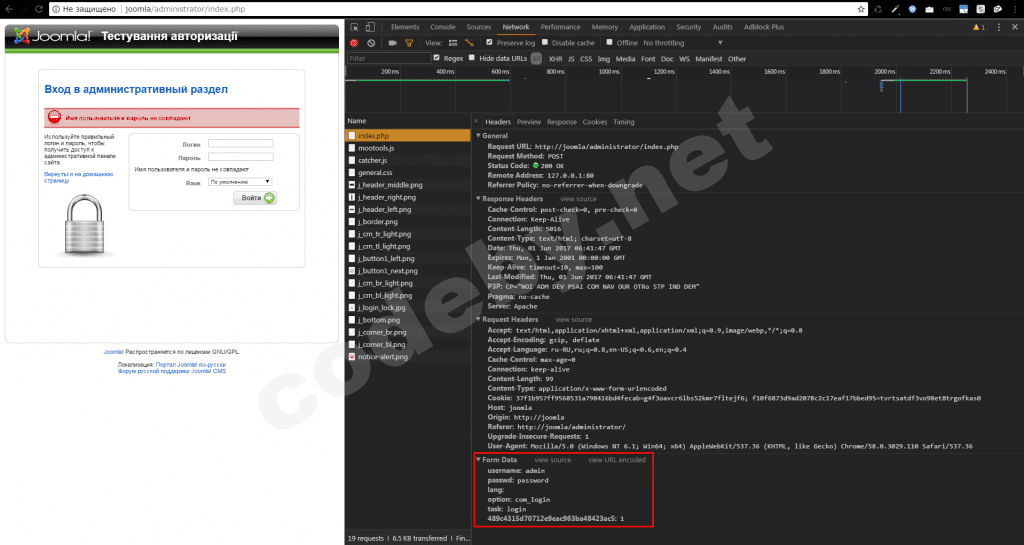Viewport: 1024px width, 545px height.
Task: Toggle the device toolbar icon
Action: click(371, 27)
